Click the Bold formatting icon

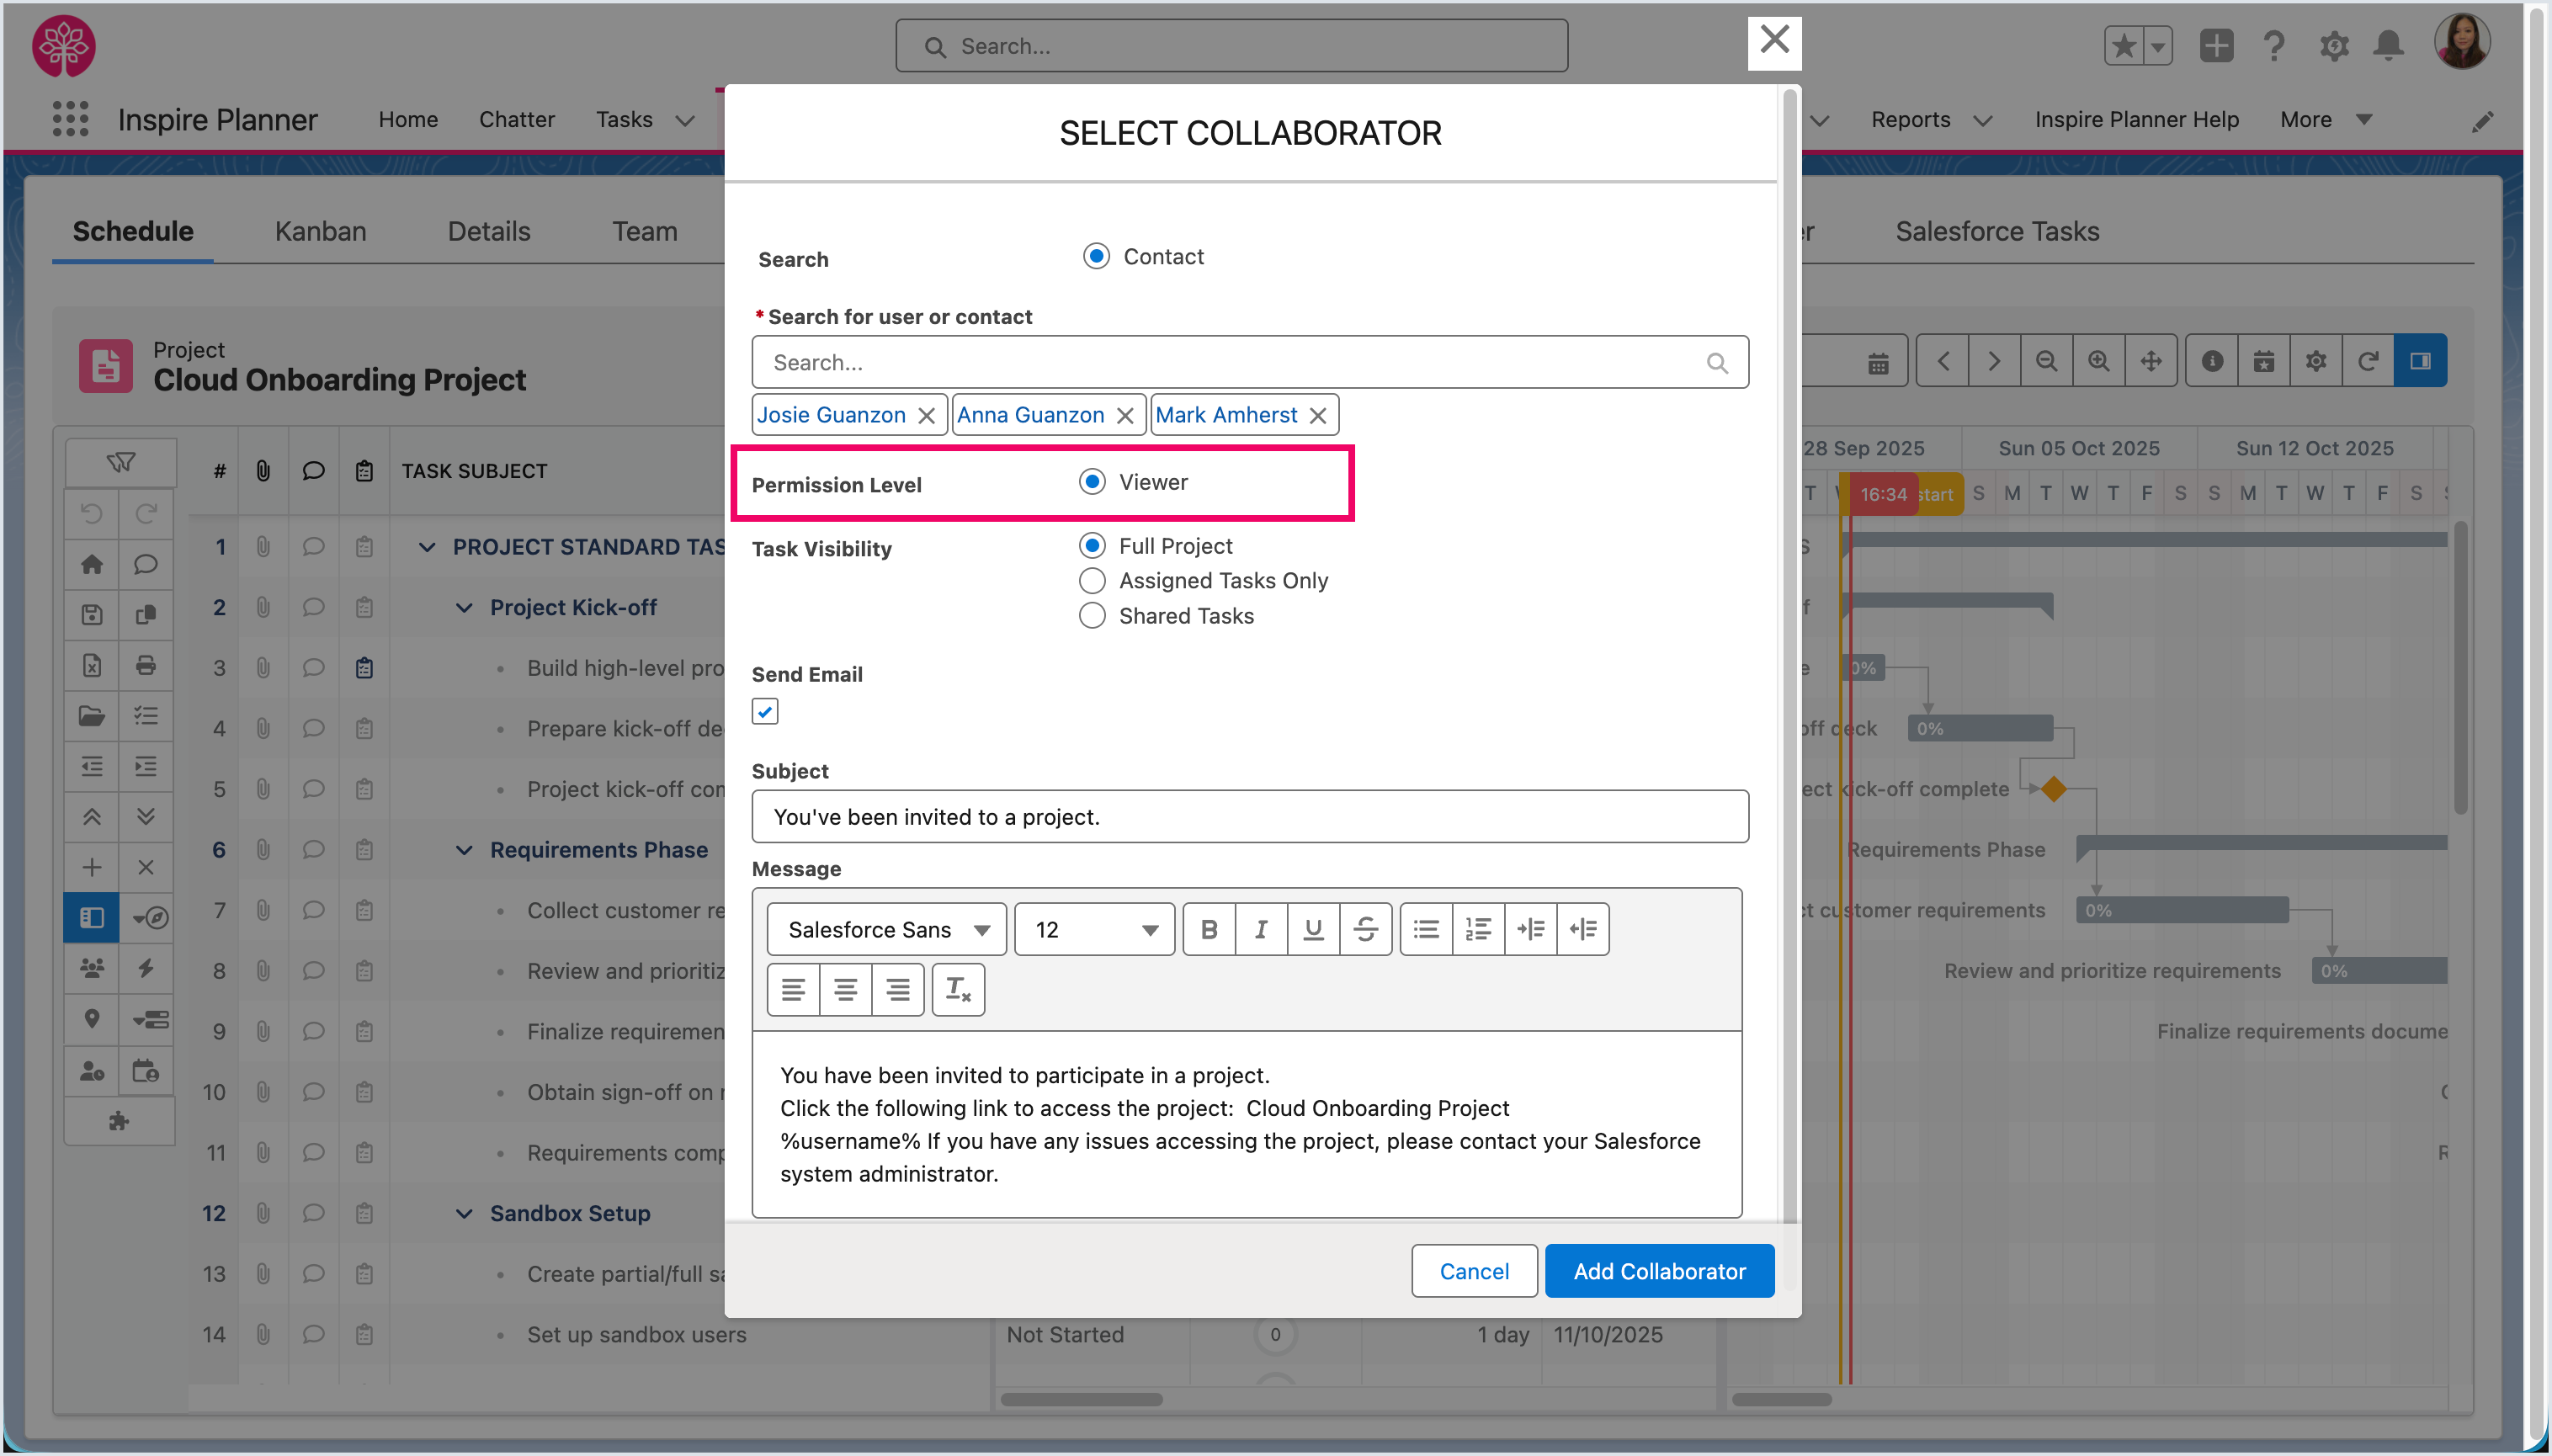1209,930
